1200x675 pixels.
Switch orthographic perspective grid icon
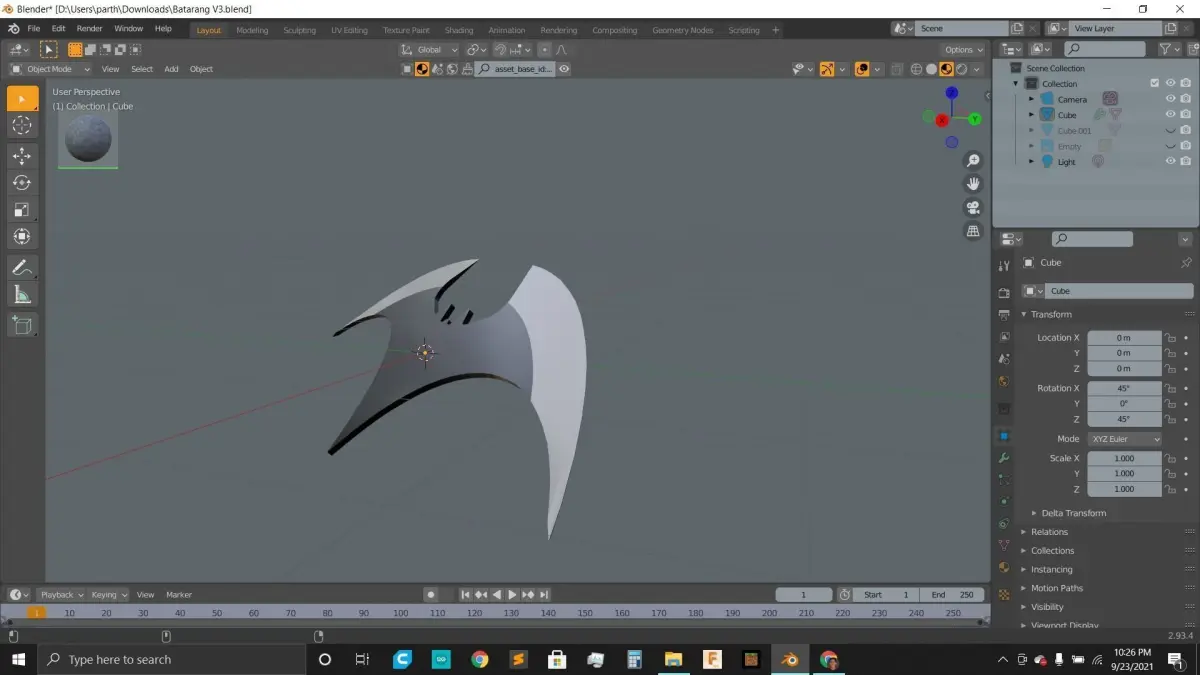[x=973, y=231]
